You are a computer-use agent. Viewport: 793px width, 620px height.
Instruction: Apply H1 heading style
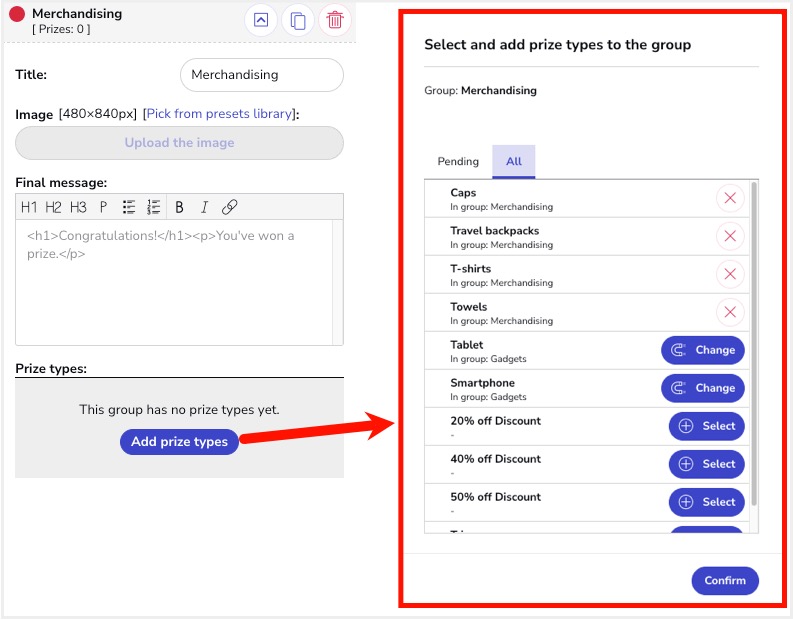[29, 207]
